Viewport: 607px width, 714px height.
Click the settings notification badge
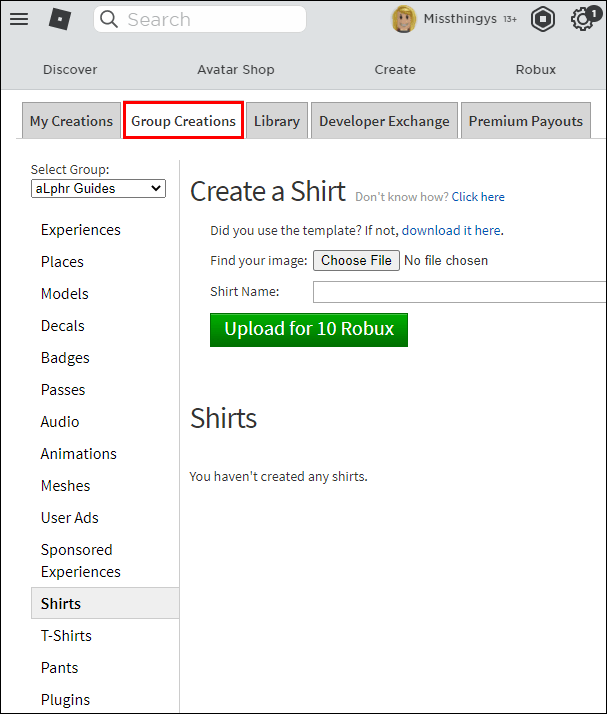[594, 13]
